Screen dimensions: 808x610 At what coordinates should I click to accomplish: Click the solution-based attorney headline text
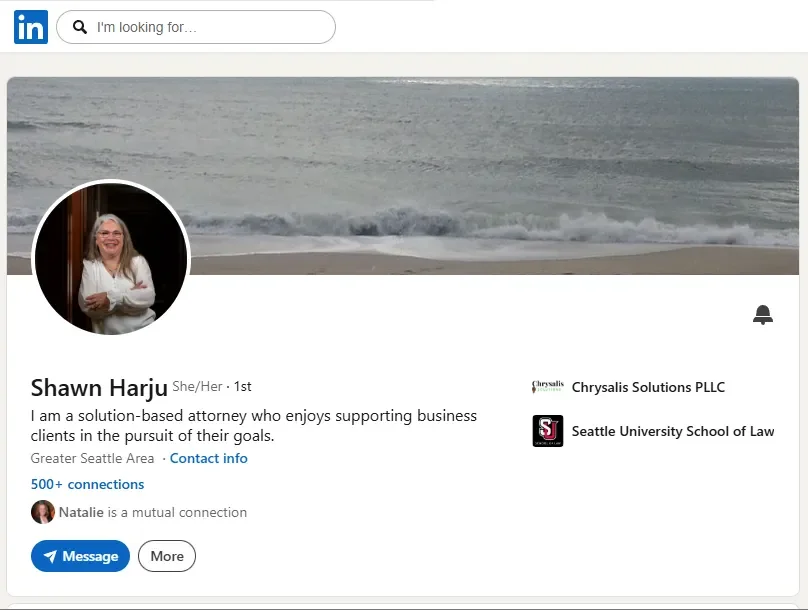click(254, 426)
